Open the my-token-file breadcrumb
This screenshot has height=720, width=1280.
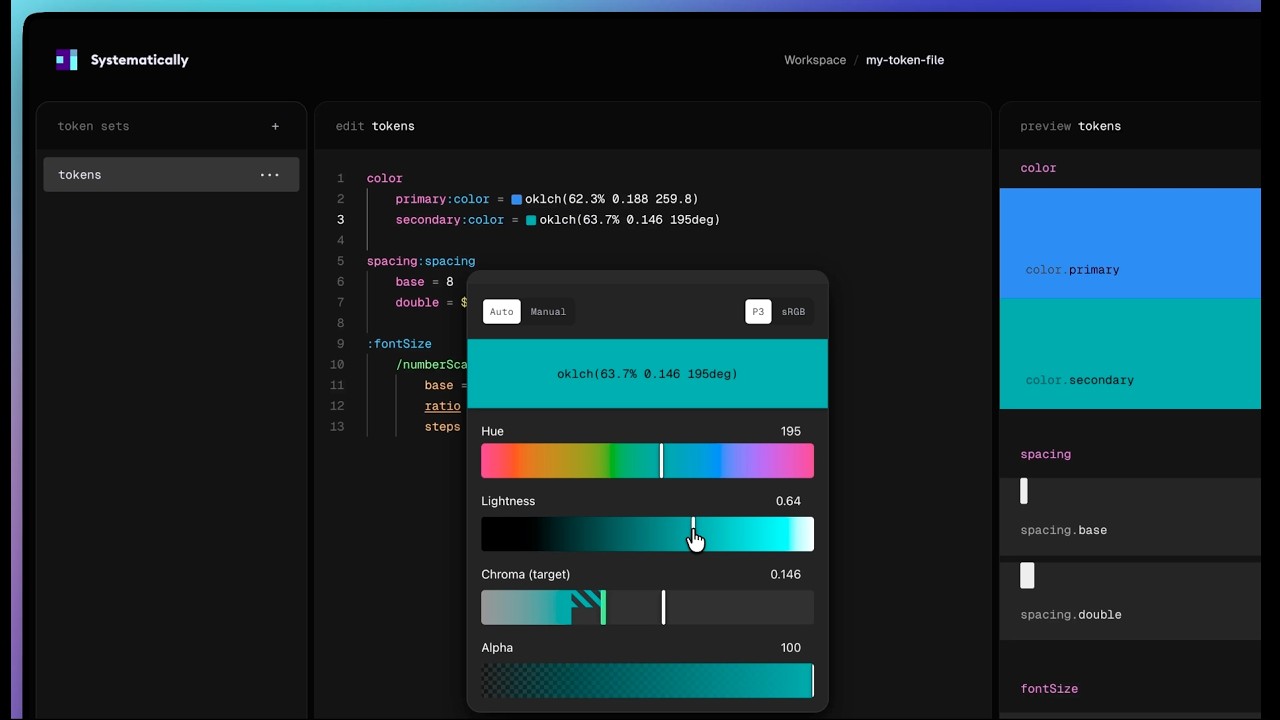pyautogui.click(x=905, y=60)
